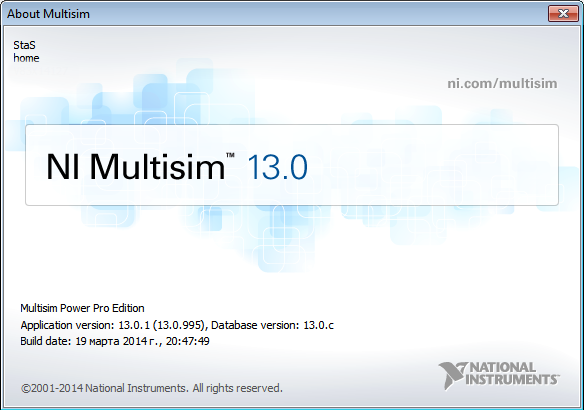
Task: Click the eagle emblem in NI logo
Action: pyautogui.click(x=451, y=375)
